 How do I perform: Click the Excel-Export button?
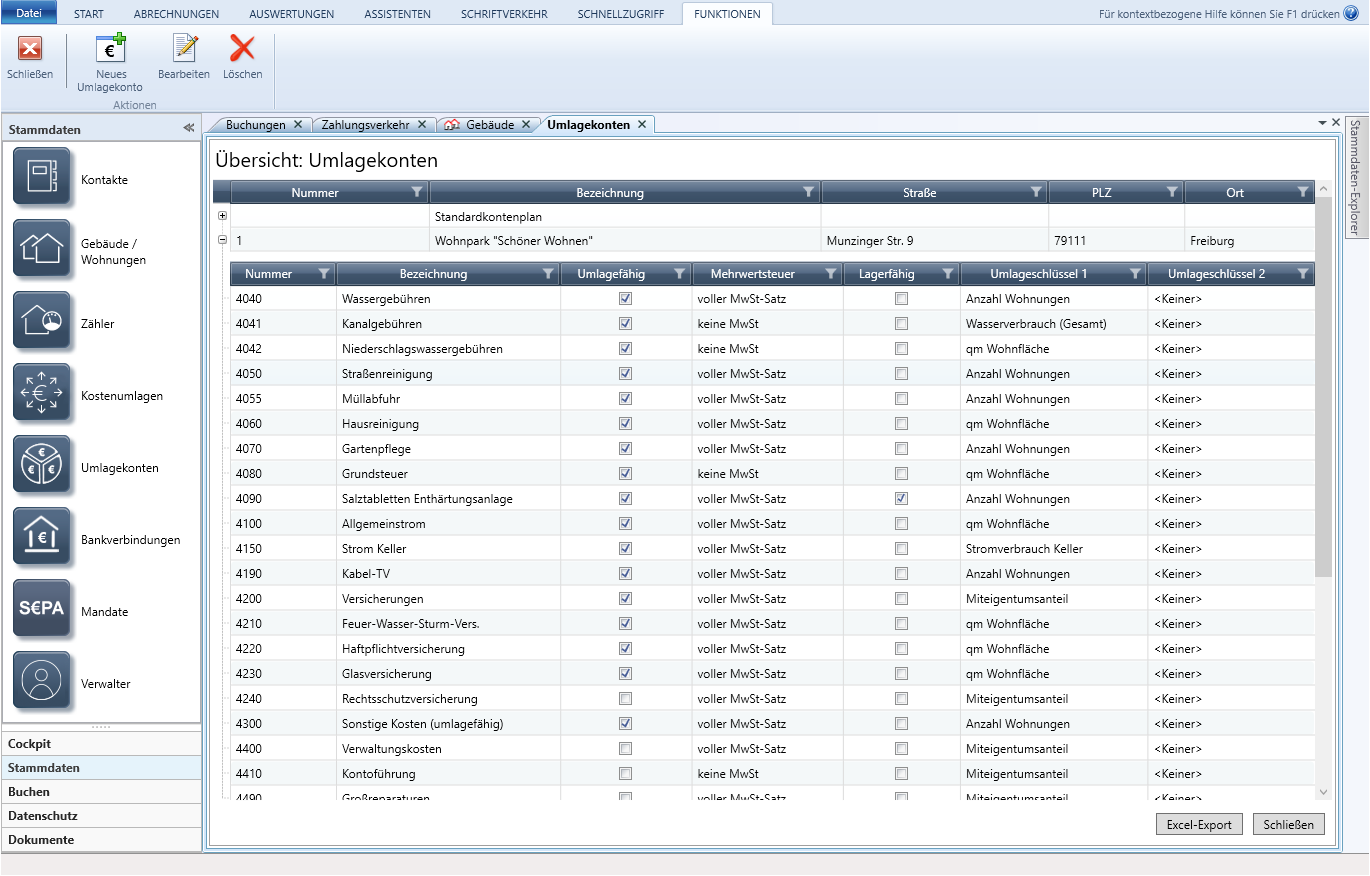click(1199, 824)
